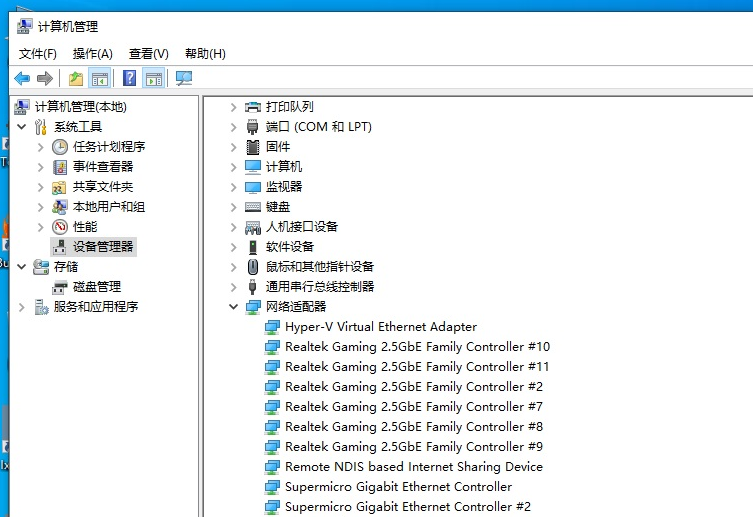Click the 鼠标和其他指针设备 label
Image resolution: width=753 pixels, height=517 pixels.
[319, 267]
